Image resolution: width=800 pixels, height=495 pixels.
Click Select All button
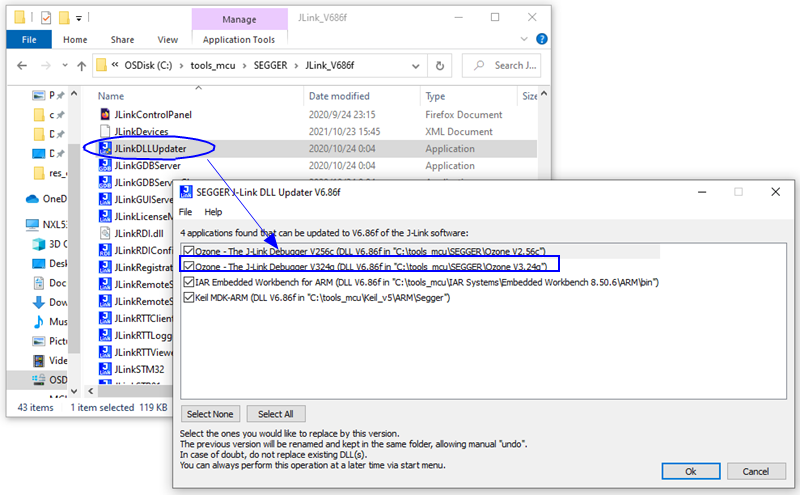276,414
